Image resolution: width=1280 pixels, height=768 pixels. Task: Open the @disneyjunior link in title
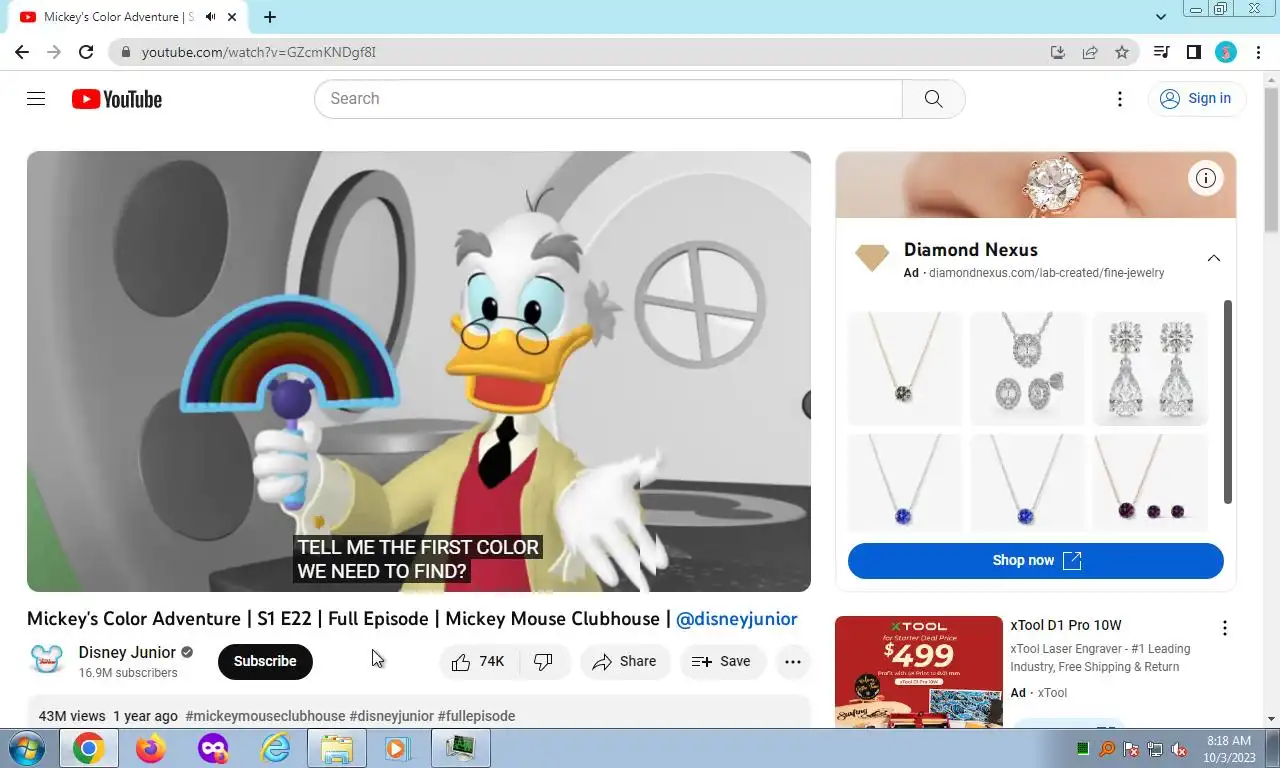point(737,619)
